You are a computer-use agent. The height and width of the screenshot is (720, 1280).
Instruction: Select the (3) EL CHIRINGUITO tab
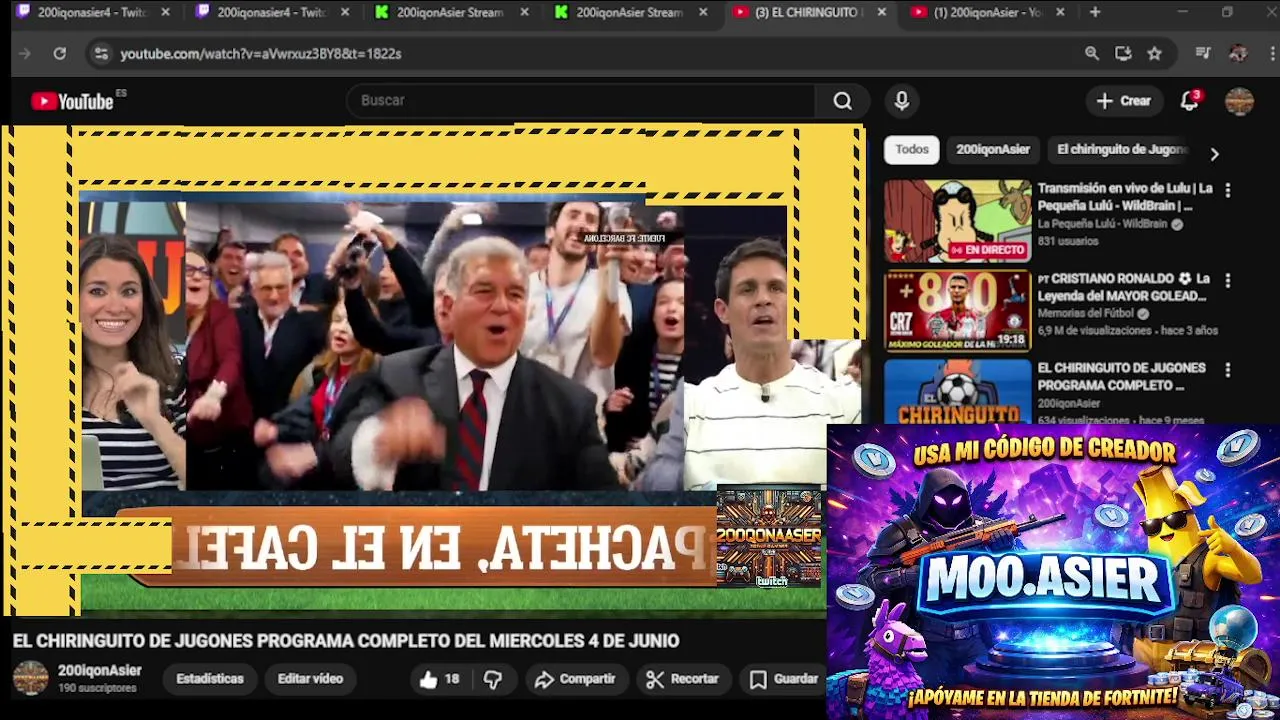click(810, 12)
